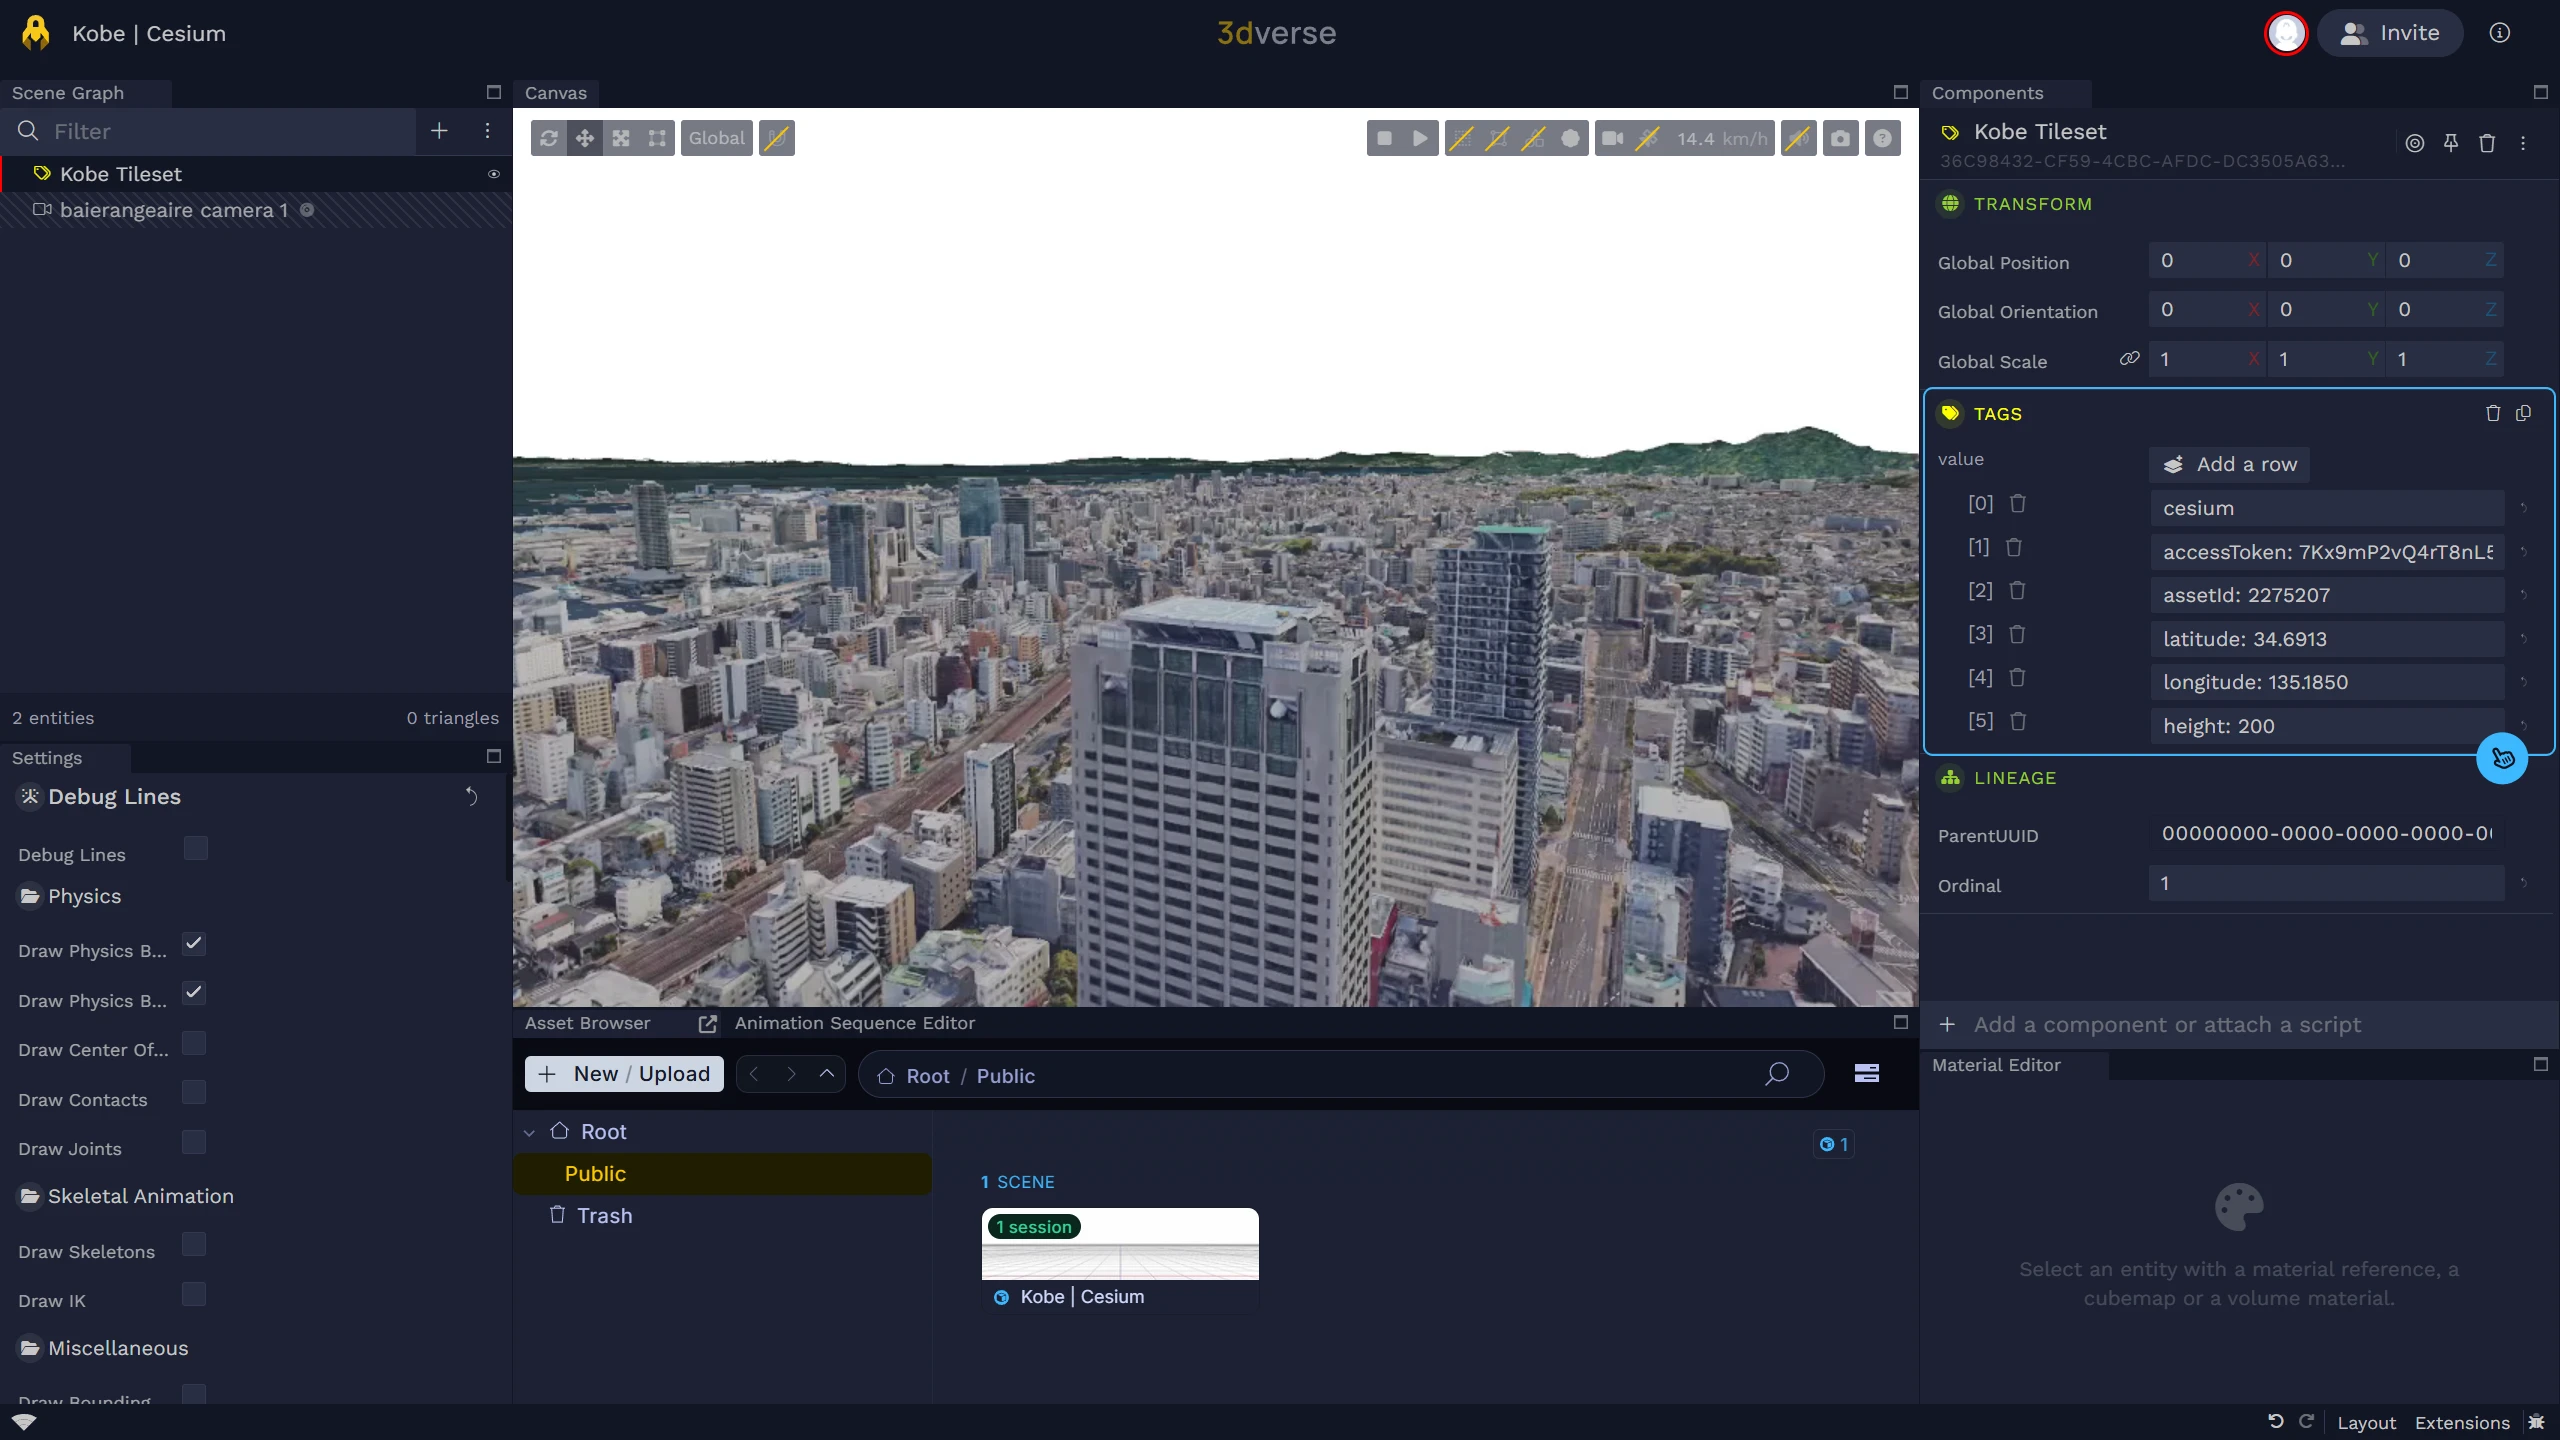Viewport: 2560px width, 1440px height.
Task: Open the Extensions menu in status bar
Action: tap(2463, 1423)
